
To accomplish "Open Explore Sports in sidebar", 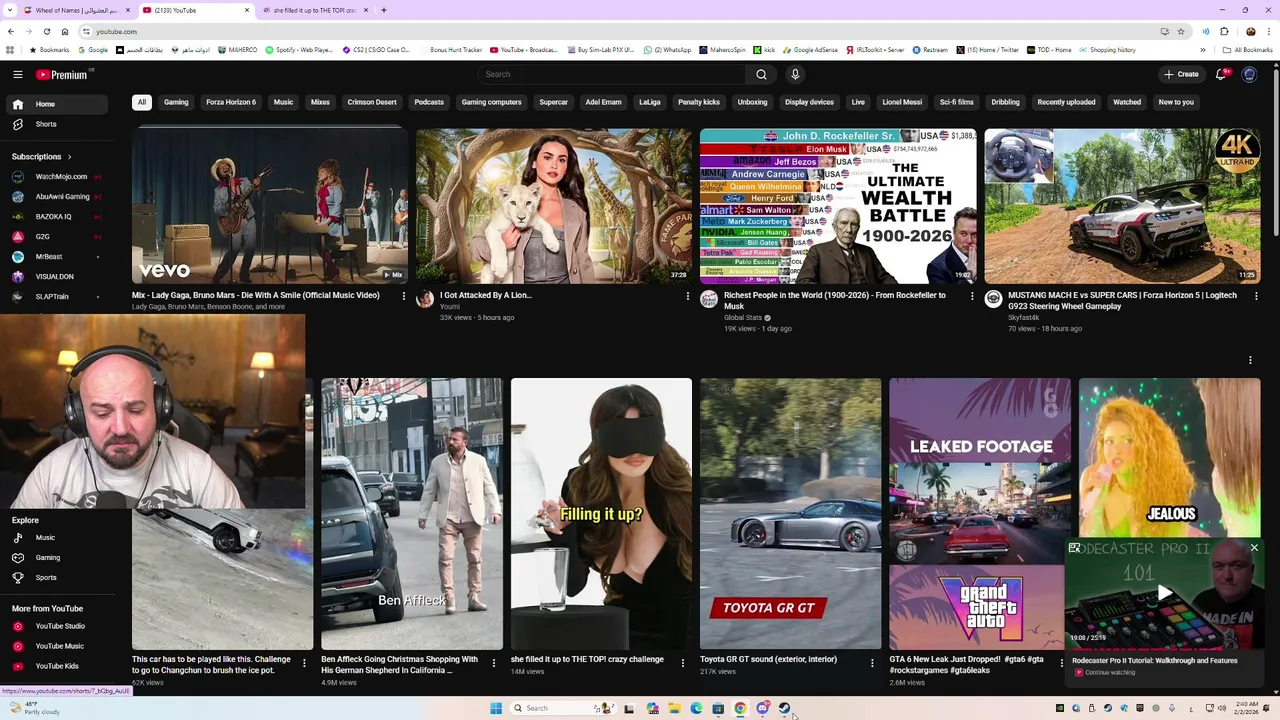I will (46, 578).
